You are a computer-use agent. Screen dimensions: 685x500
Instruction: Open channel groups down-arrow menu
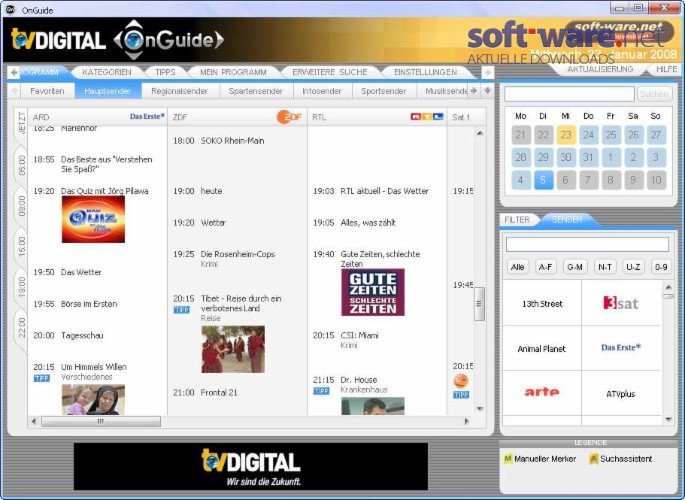coord(488,91)
